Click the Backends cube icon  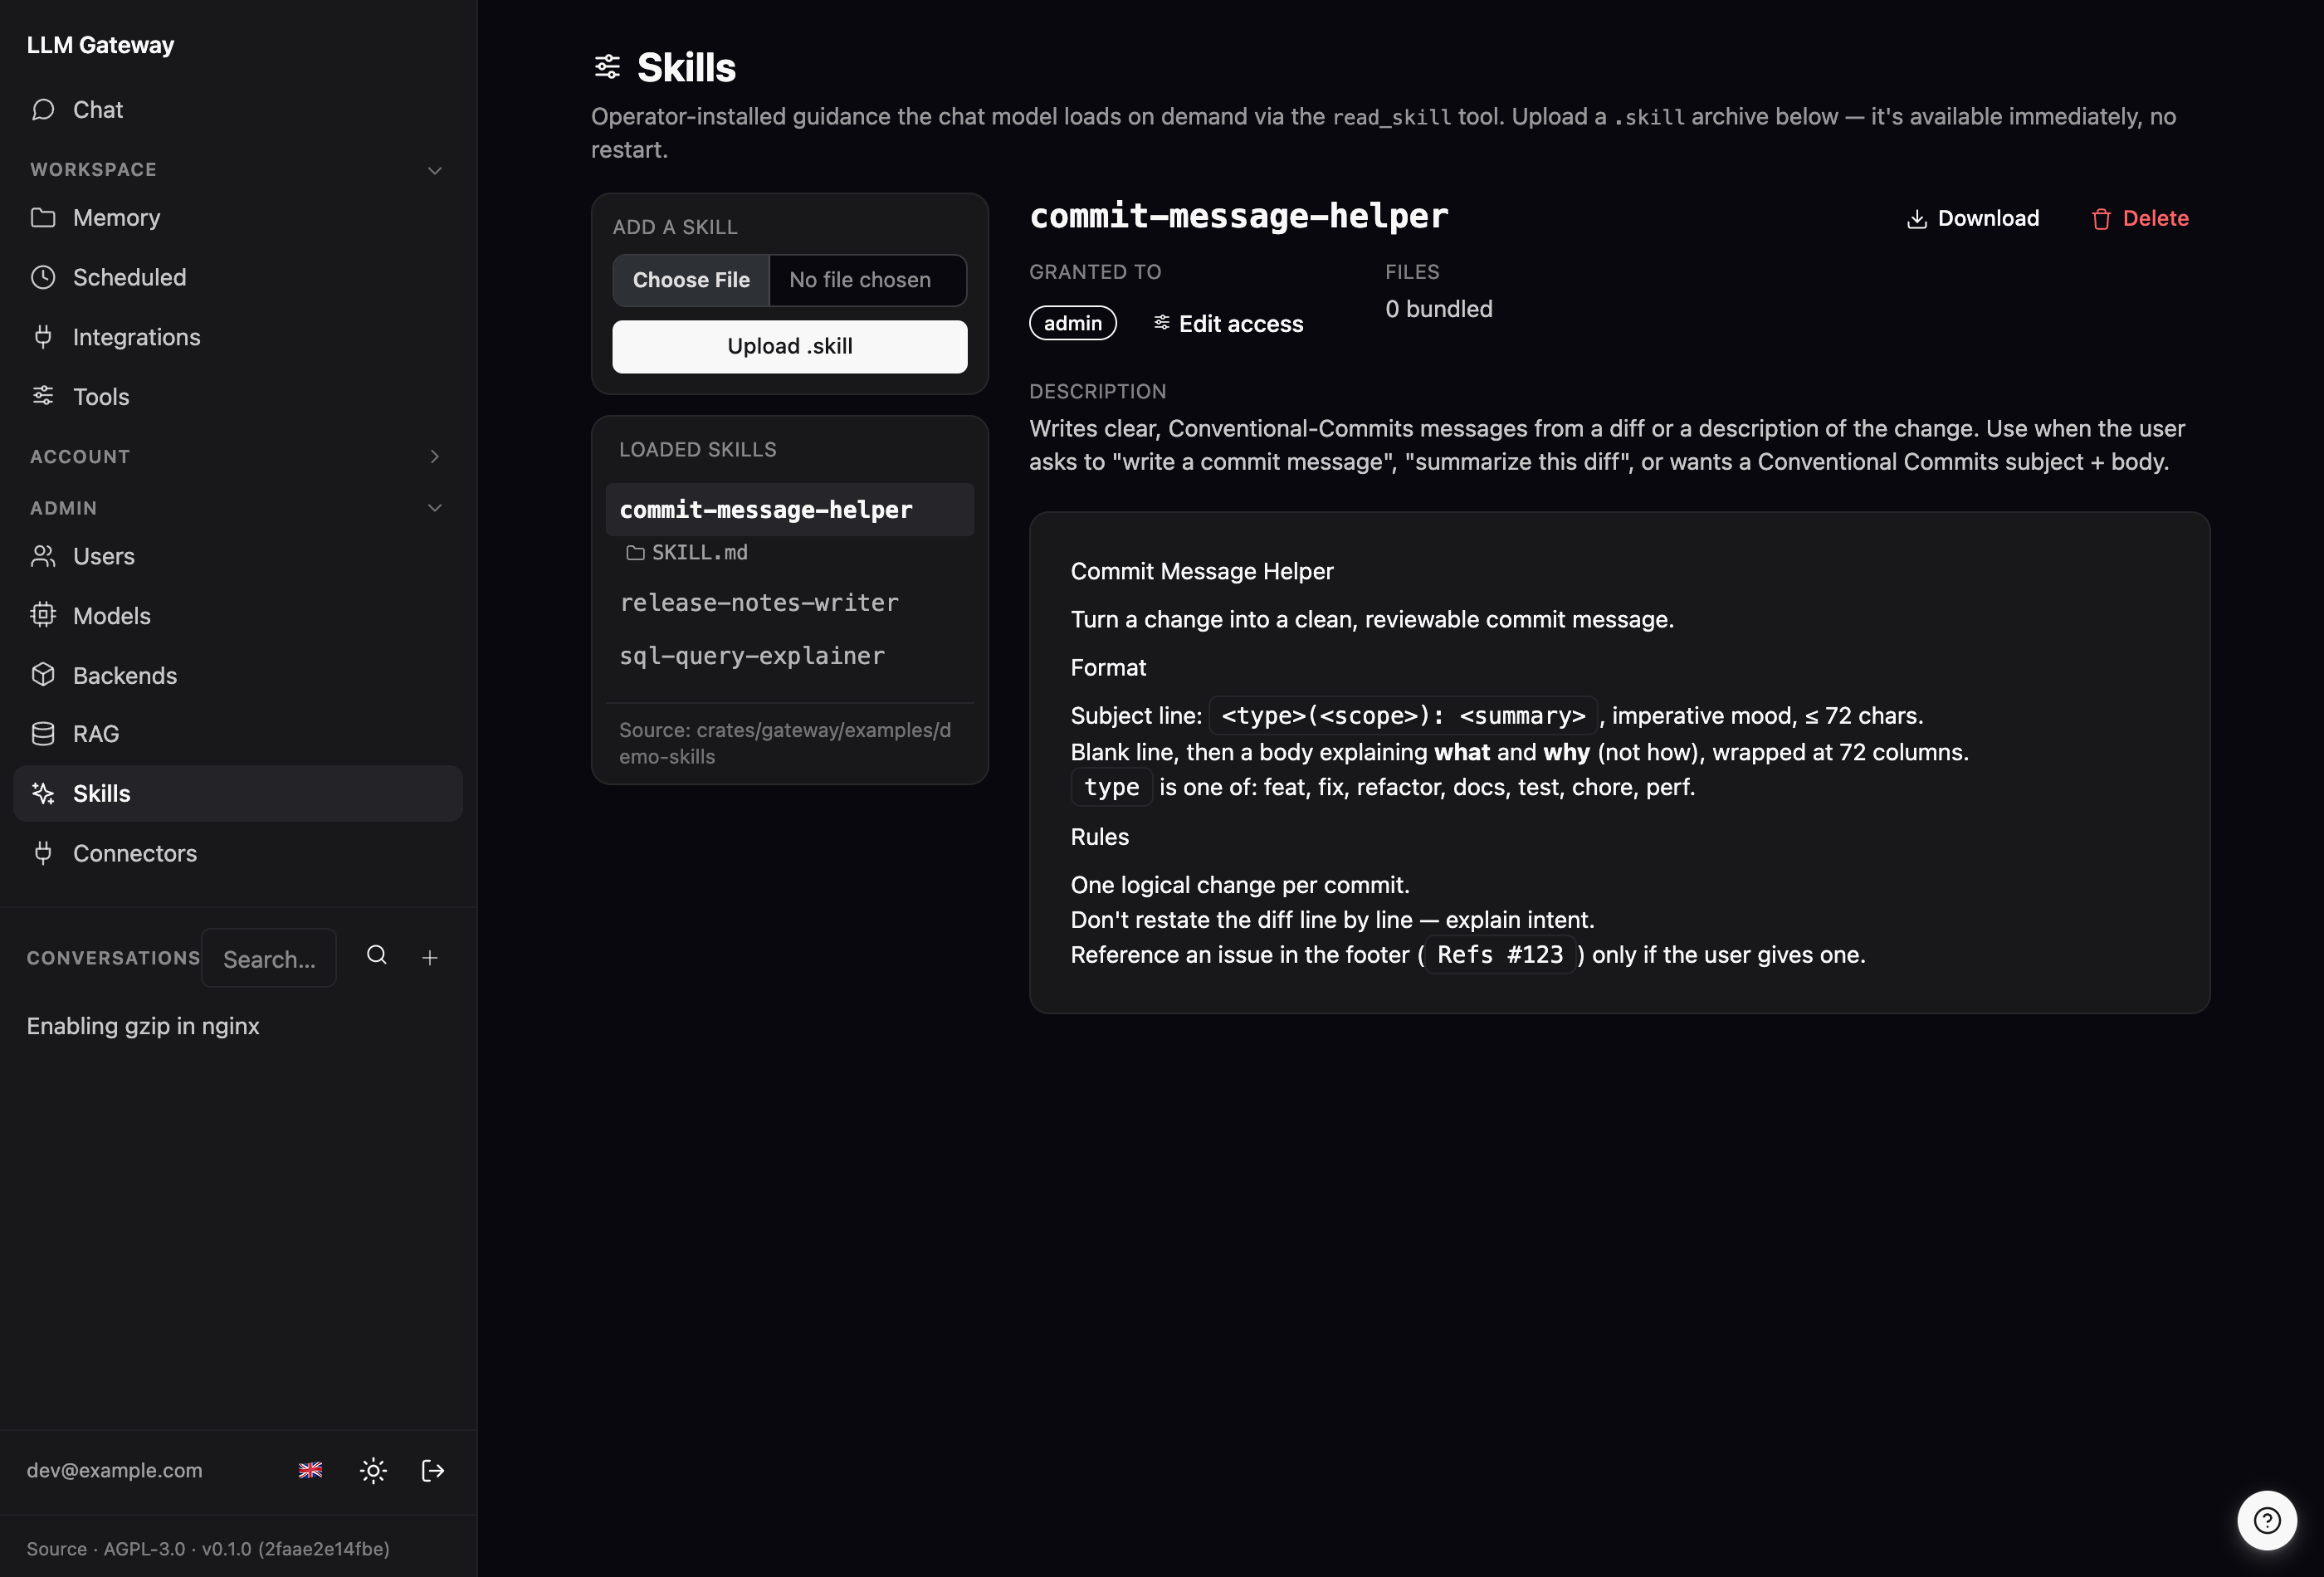(x=43, y=675)
